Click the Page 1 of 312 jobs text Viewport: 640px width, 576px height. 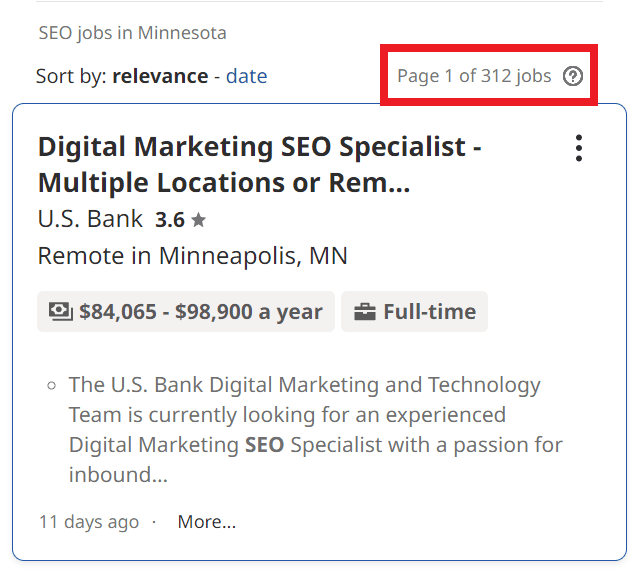point(474,76)
